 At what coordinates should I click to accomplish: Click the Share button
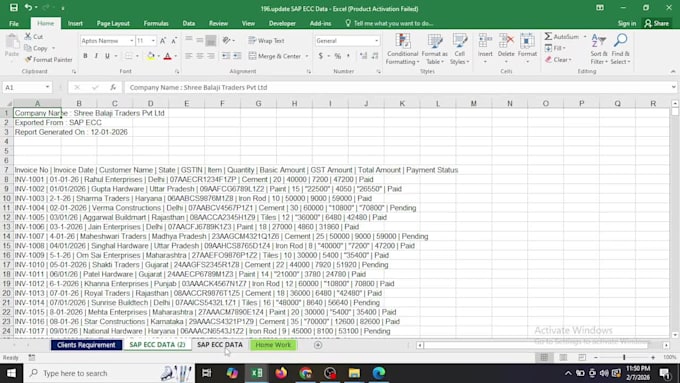(656, 23)
